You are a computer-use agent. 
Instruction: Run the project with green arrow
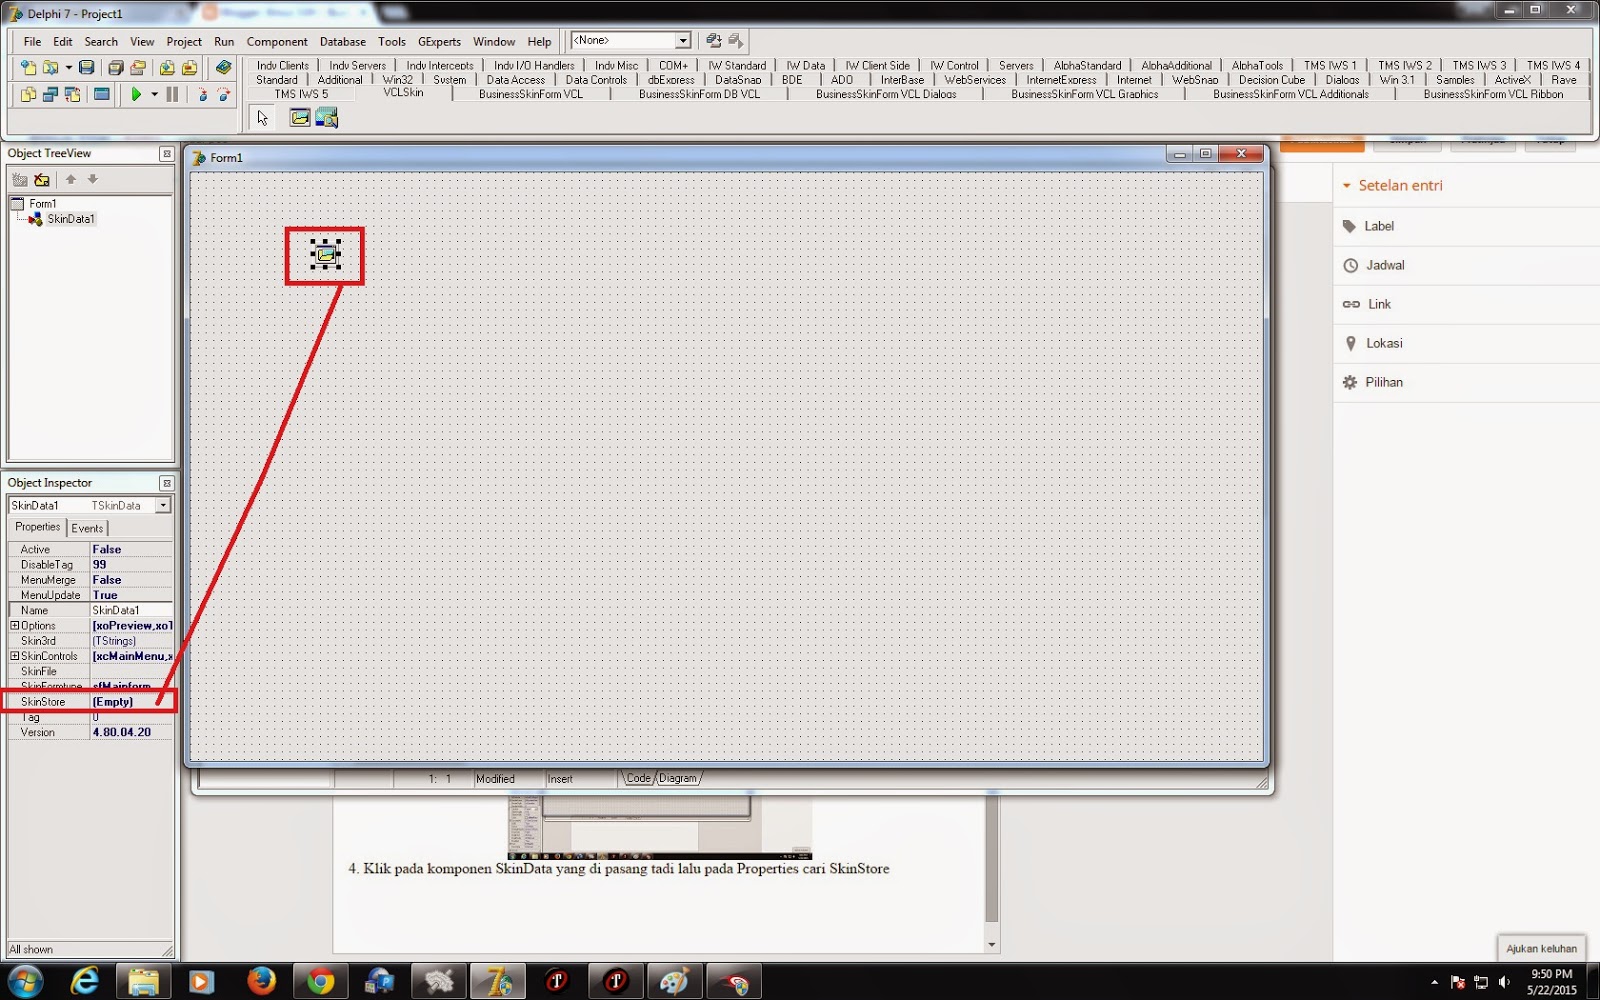pos(136,94)
